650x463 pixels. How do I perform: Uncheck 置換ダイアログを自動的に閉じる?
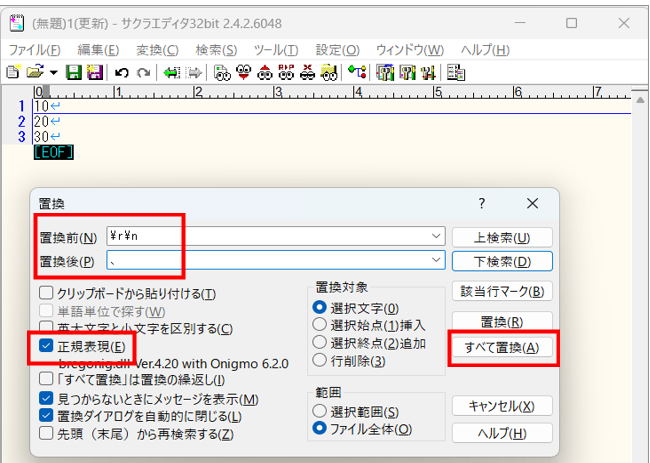(x=46, y=416)
